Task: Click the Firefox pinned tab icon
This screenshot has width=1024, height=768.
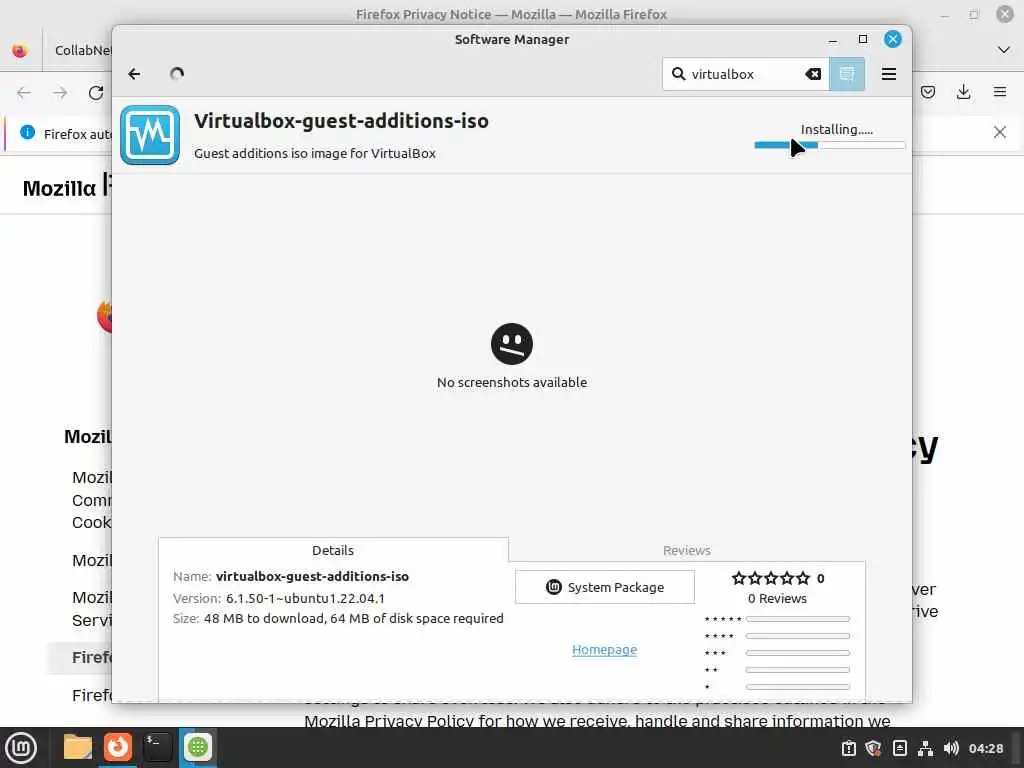Action: 20,50
